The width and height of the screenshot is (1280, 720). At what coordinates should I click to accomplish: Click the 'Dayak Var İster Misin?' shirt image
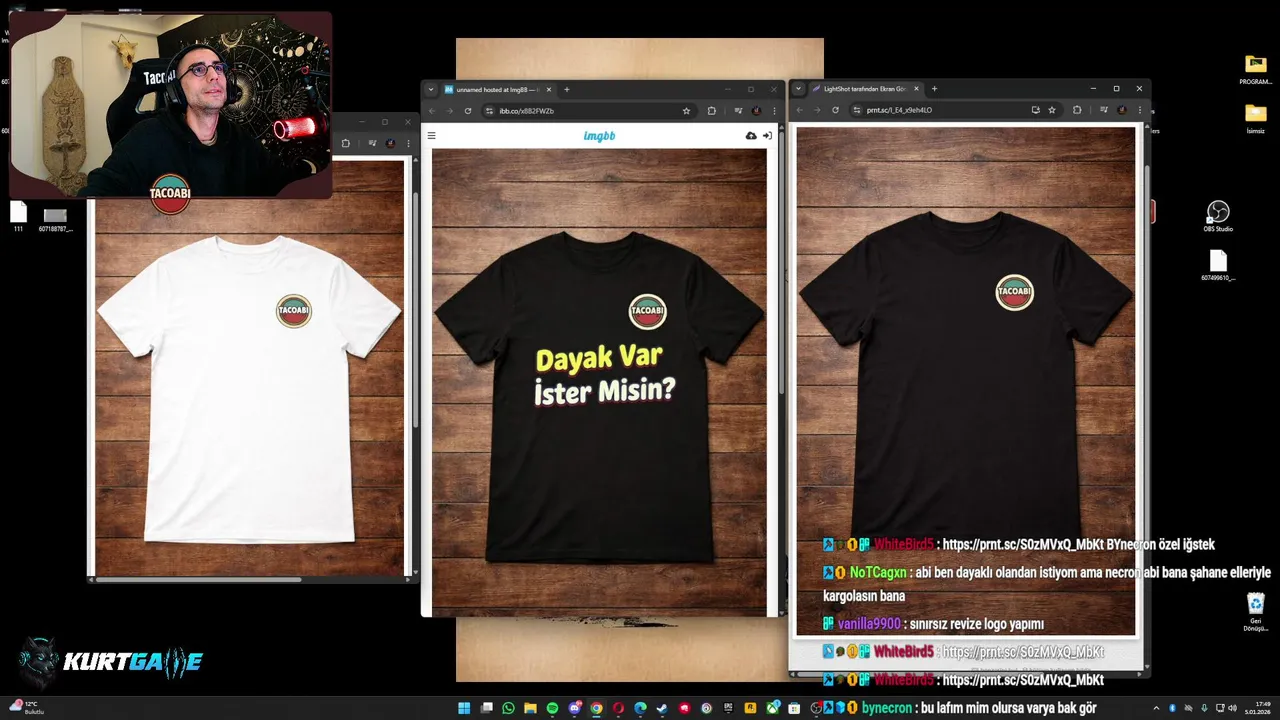(x=600, y=383)
